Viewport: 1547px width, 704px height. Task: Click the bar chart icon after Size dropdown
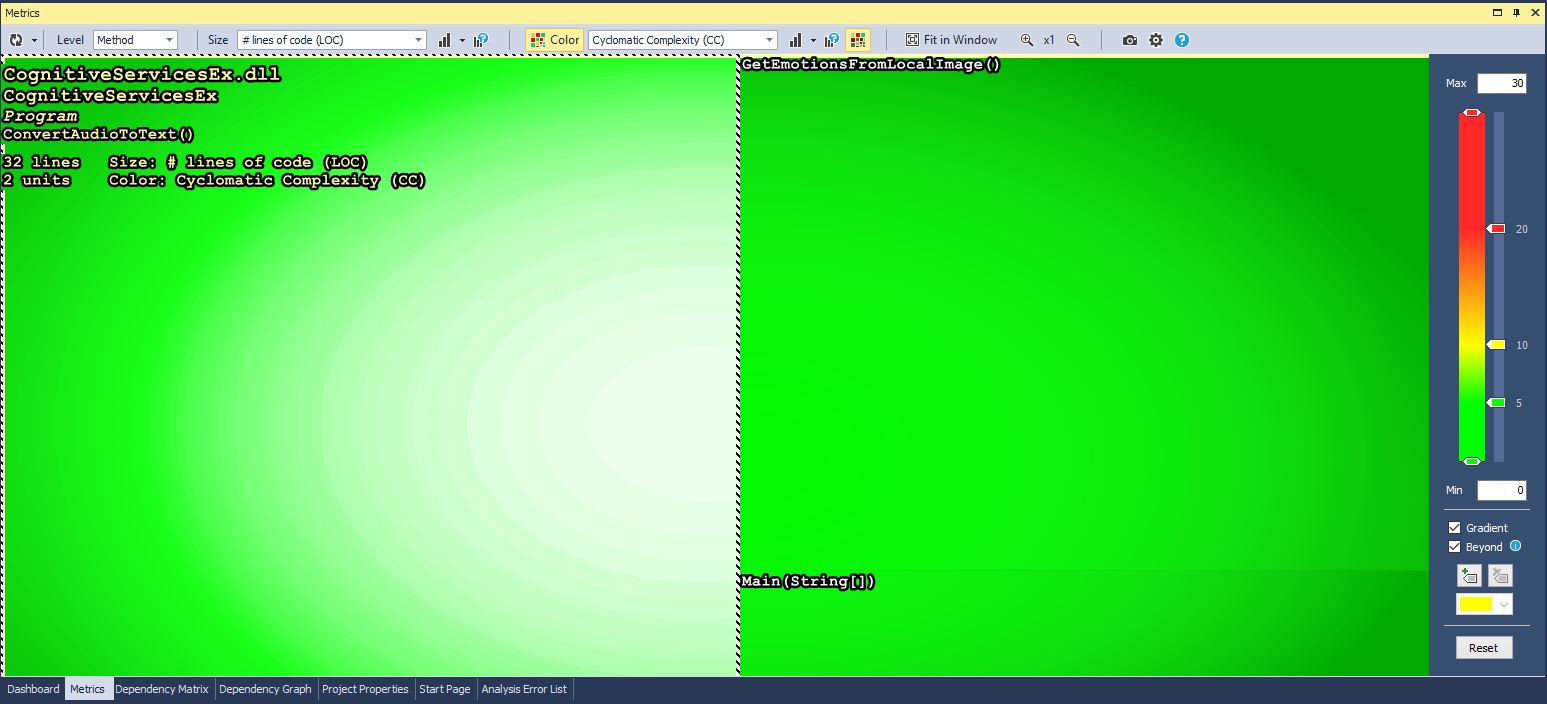point(445,40)
